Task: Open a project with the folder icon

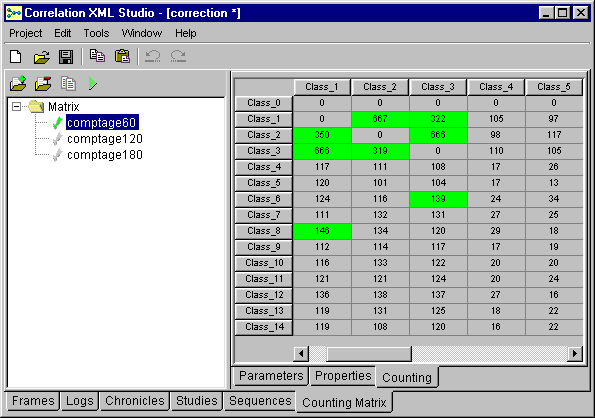Action: (41, 57)
